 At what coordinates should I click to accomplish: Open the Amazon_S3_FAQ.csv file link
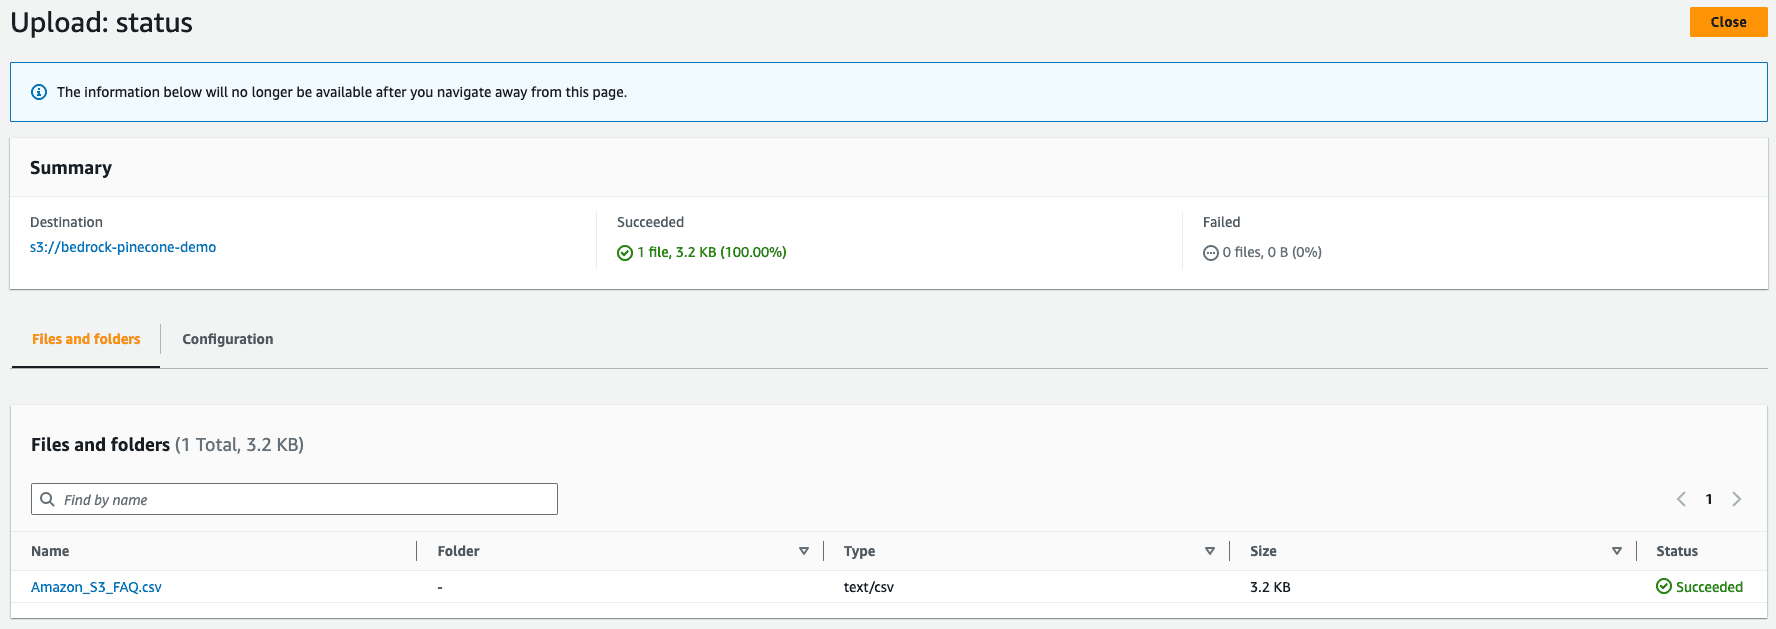click(x=96, y=587)
